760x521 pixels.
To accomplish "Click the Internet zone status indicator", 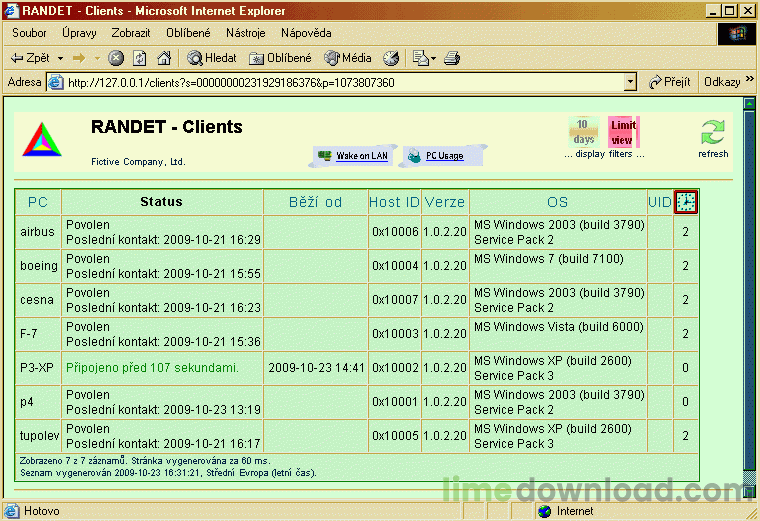I will (x=566, y=511).
